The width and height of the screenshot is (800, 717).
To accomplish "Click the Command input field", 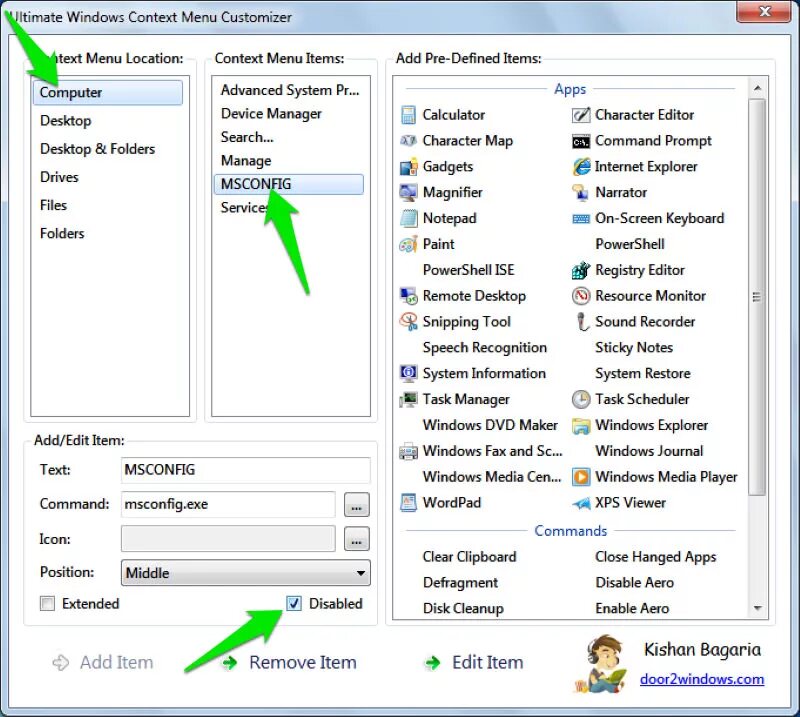I will (x=228, y=504).
